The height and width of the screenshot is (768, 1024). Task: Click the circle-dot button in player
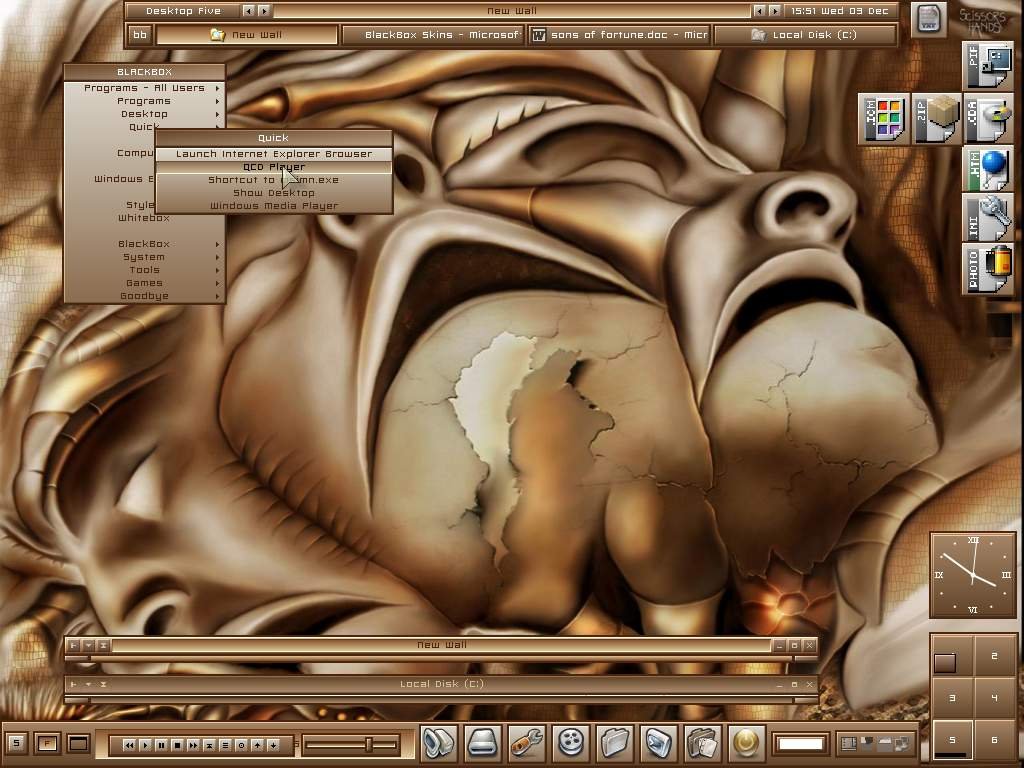tap(241, 745)
